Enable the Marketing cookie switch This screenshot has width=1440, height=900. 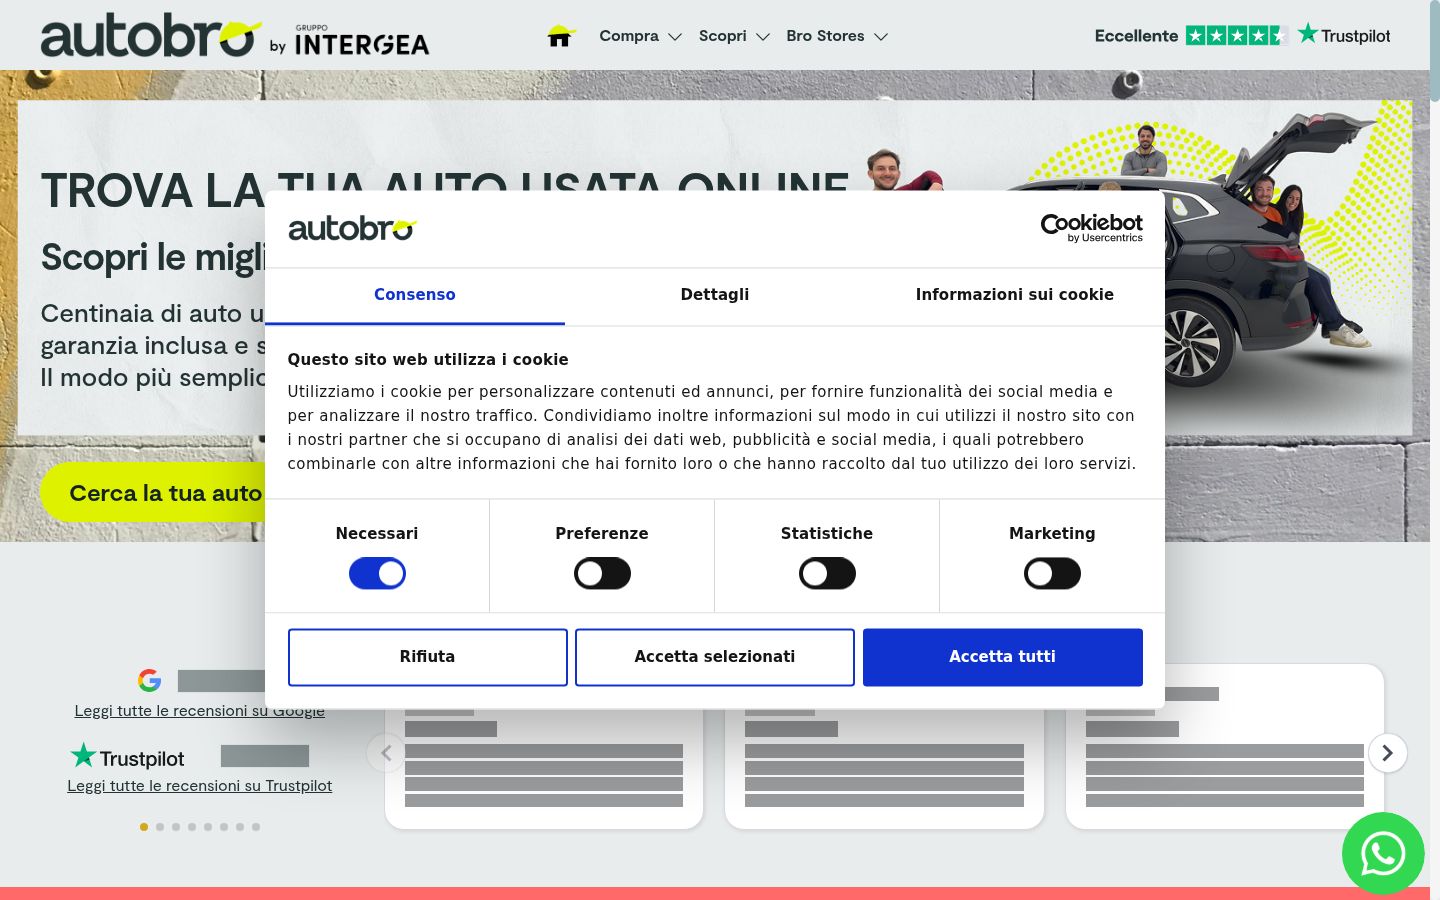coord(1052,574)
